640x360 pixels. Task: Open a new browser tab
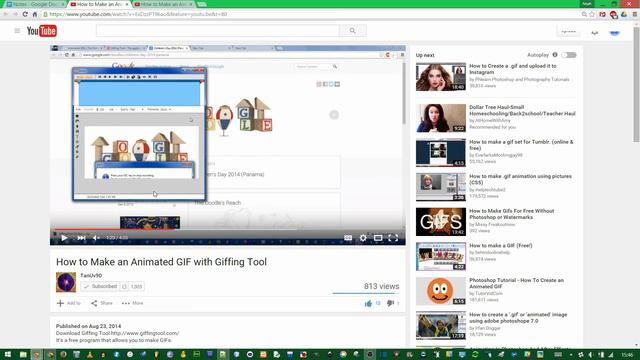pos(202,4)
